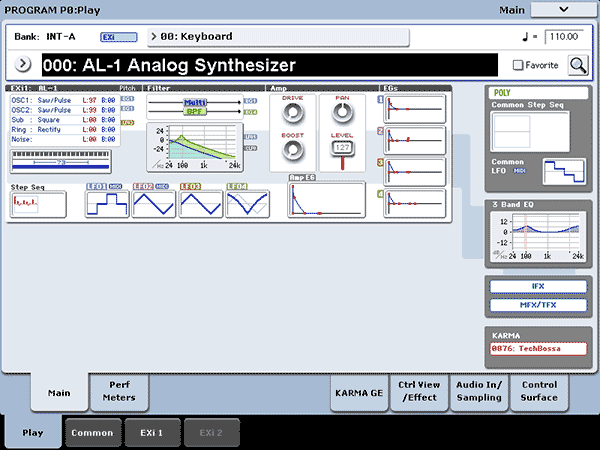The image size is (600, 450).
Task: Click the Common LFO waveform graphic
Action: click(x=562, y=171)
